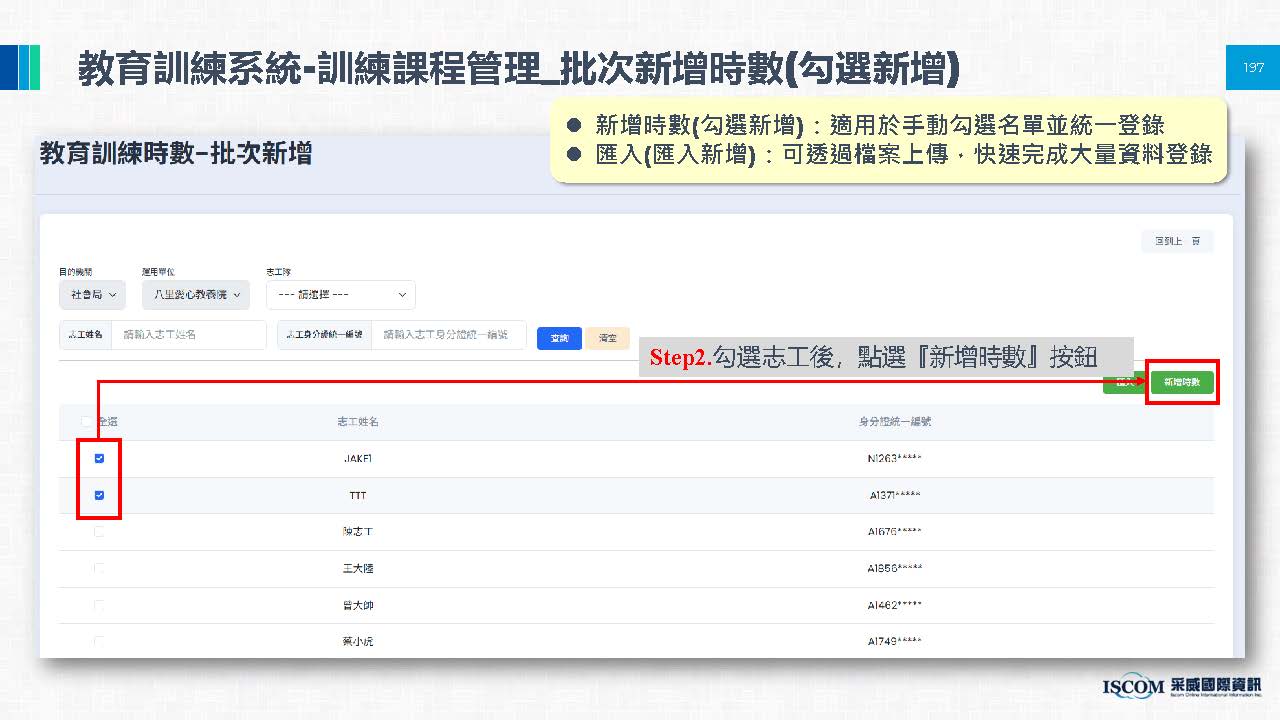The height and width of the screenshot is (720, 1280).
Task: Click the 回到上一頁 back button
Action: point(1177,242)
